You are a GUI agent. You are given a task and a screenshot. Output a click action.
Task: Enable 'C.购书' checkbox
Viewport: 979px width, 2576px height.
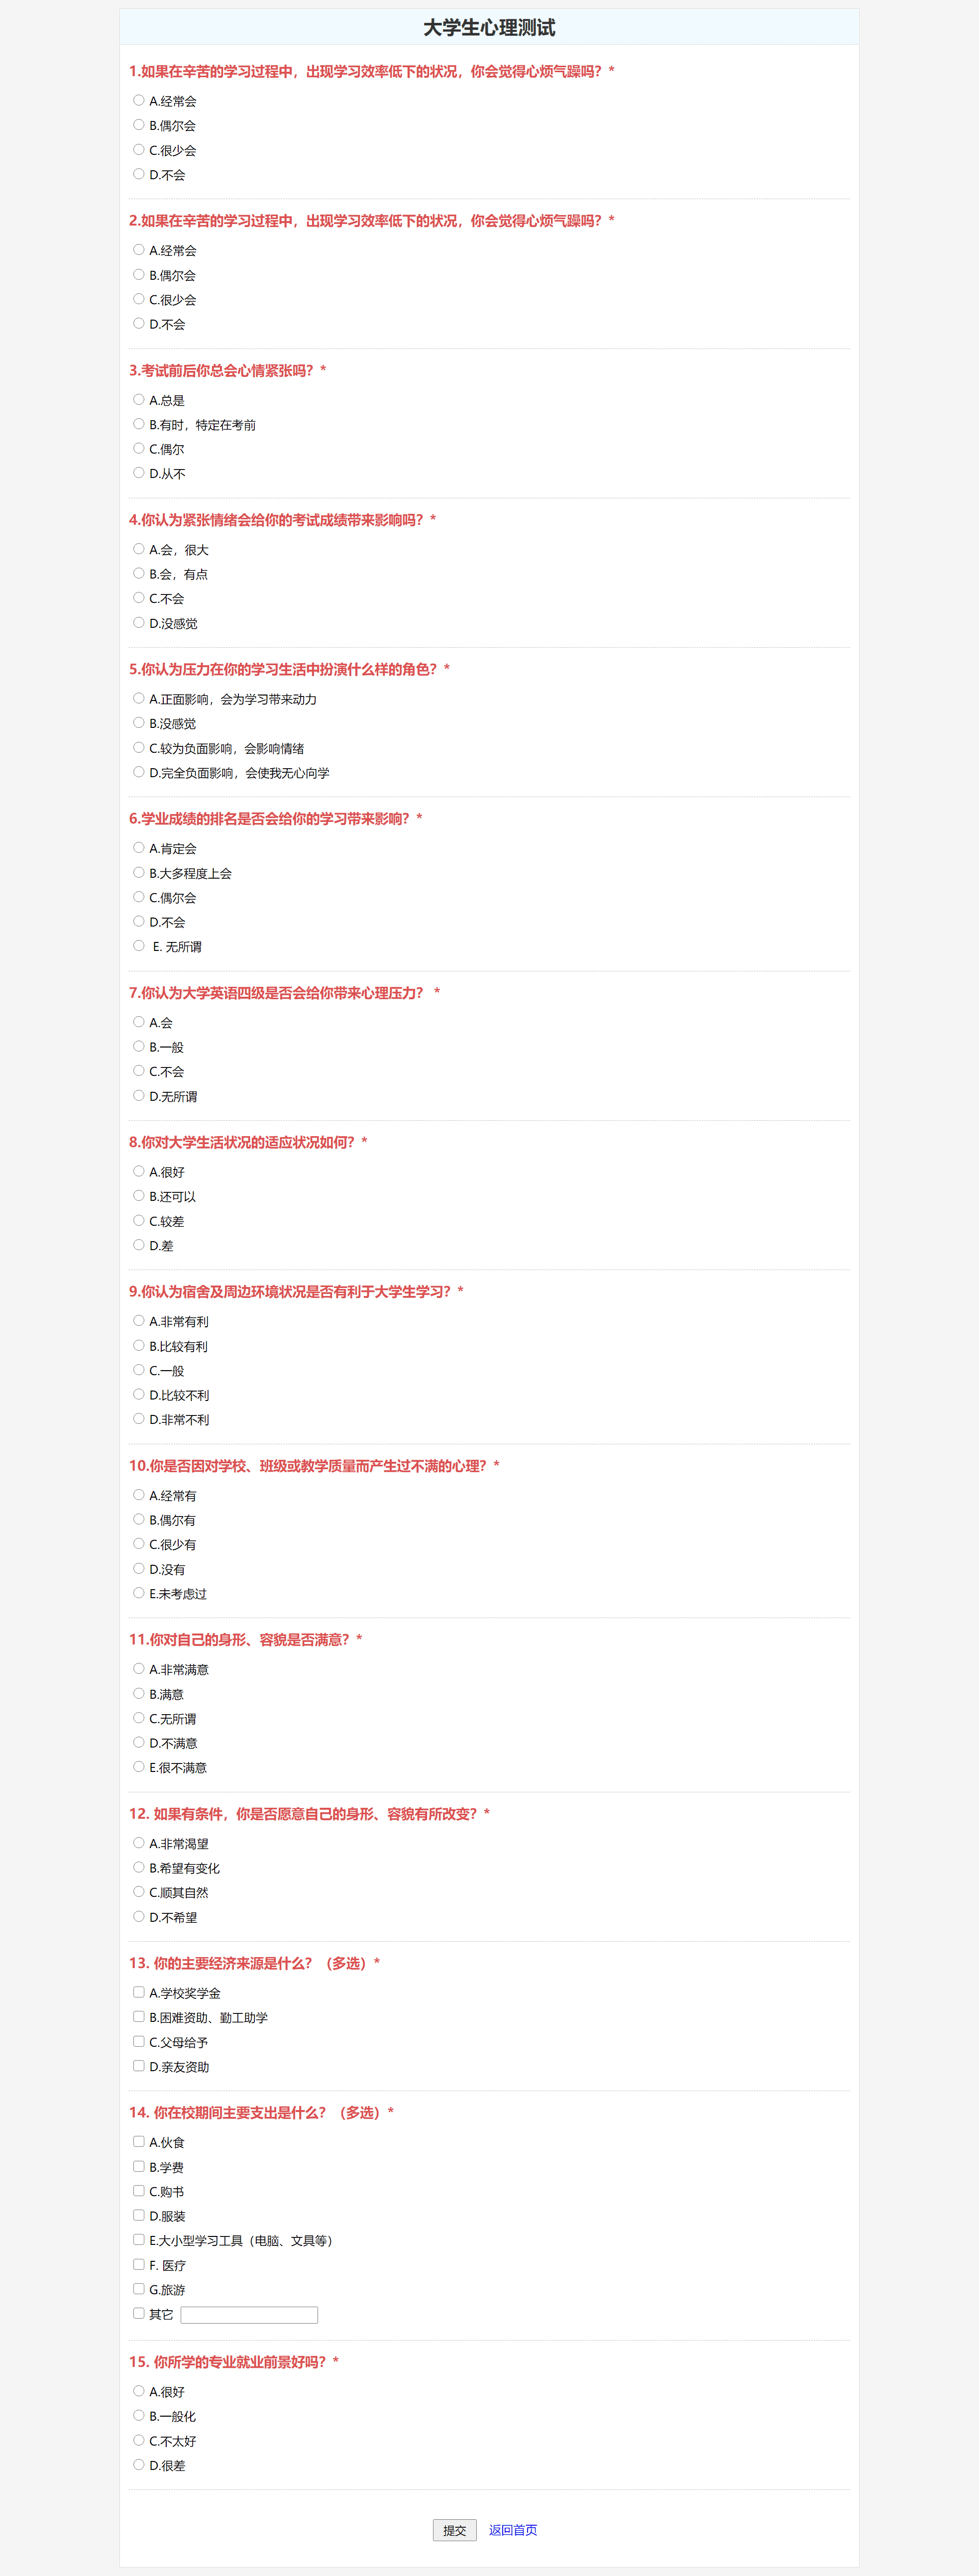[139, 2191]
